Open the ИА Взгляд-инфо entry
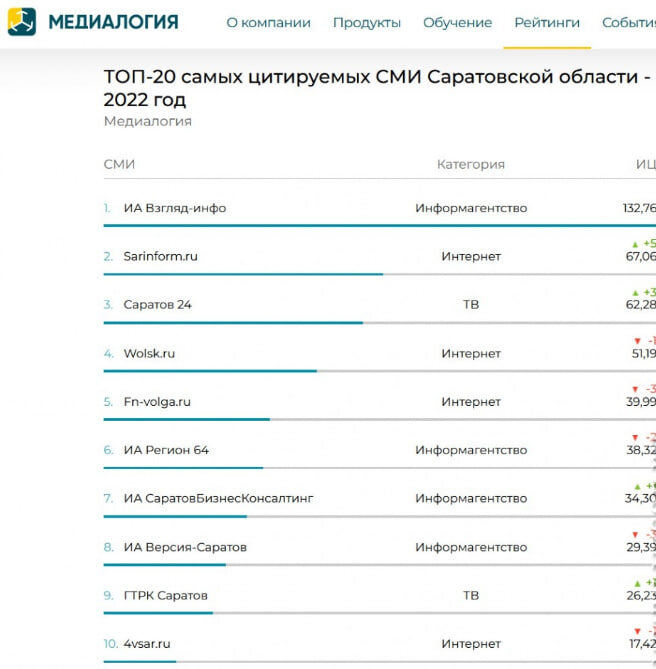The width and height of the screenshot is (656, 669). pos(175,208)
